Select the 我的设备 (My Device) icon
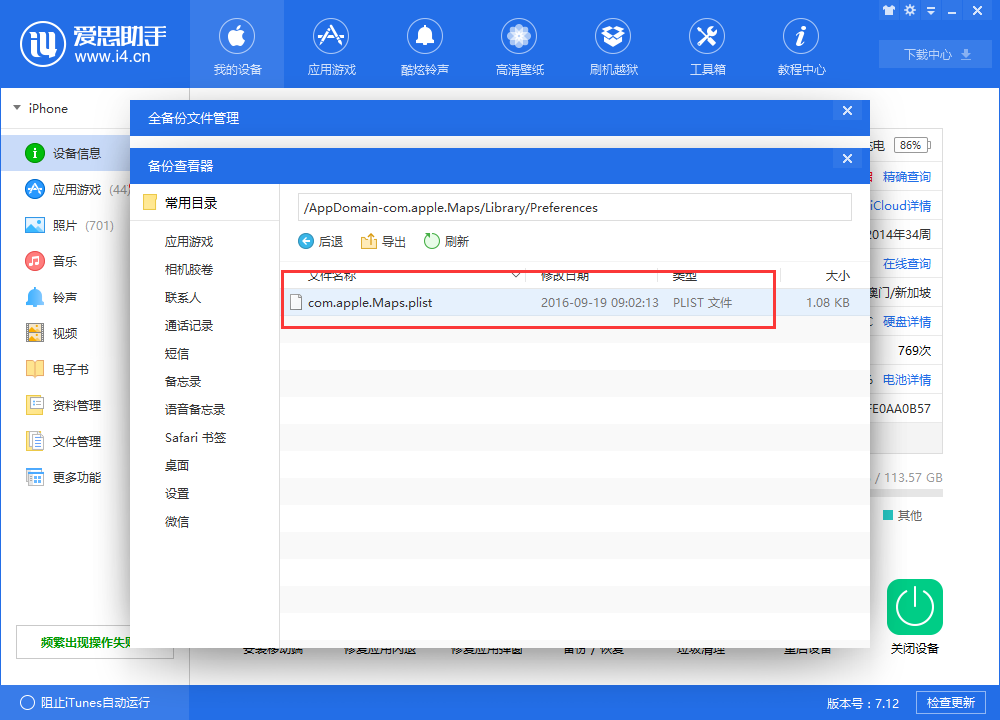 point(237,45)
